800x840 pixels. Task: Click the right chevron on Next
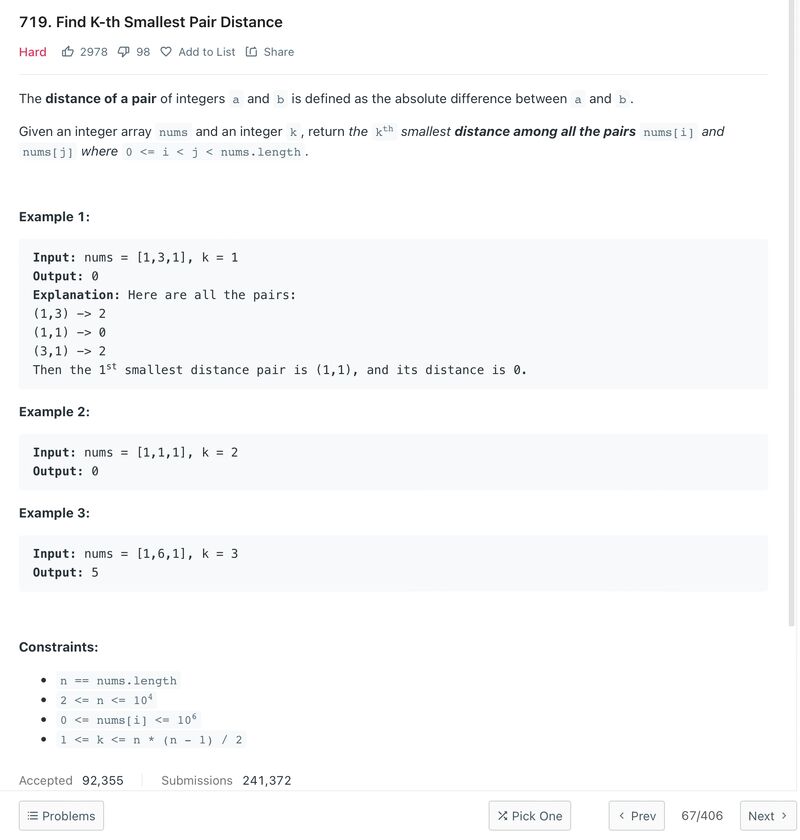(784, 815)
